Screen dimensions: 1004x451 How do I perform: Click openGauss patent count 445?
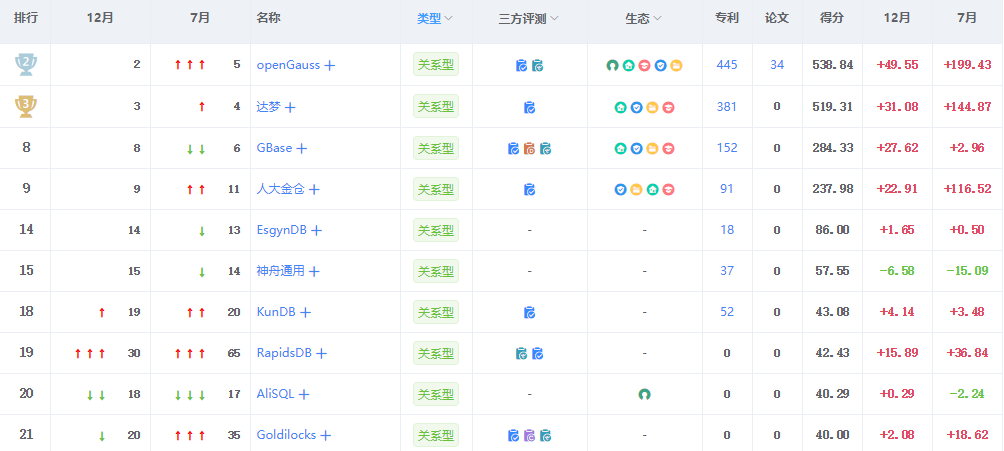[727, 65]
